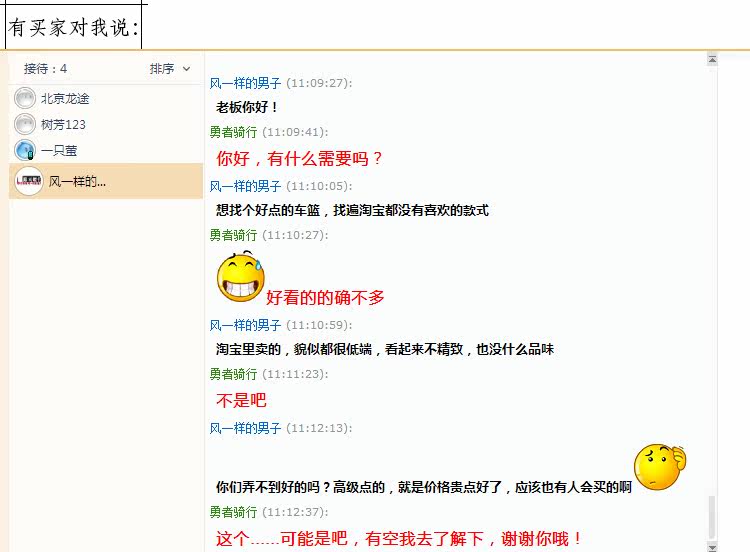Screen dimensions: 750x552
Task: Click sender name at 11:09:27
Action: (x=245, y=83)
